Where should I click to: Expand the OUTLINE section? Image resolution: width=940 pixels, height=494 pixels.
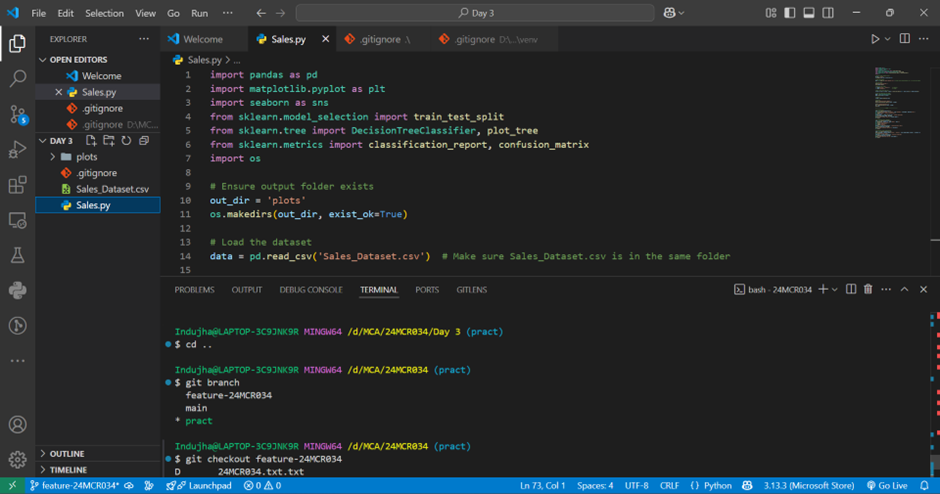tap(43, 454)
